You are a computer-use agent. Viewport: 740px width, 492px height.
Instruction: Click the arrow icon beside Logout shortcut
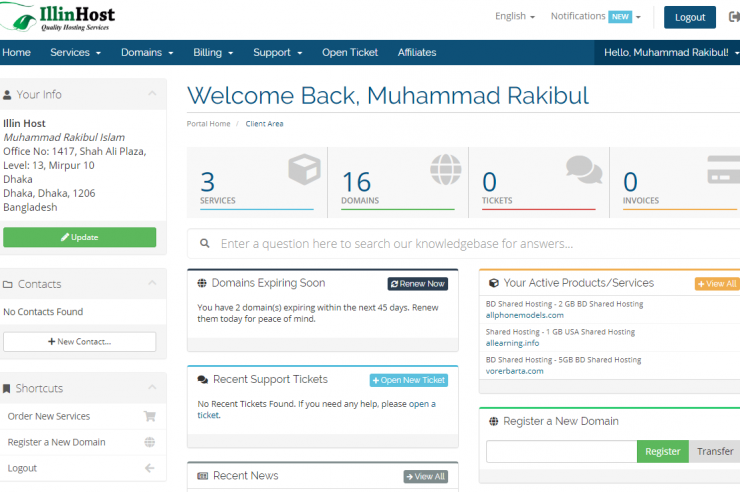point(150,468)
